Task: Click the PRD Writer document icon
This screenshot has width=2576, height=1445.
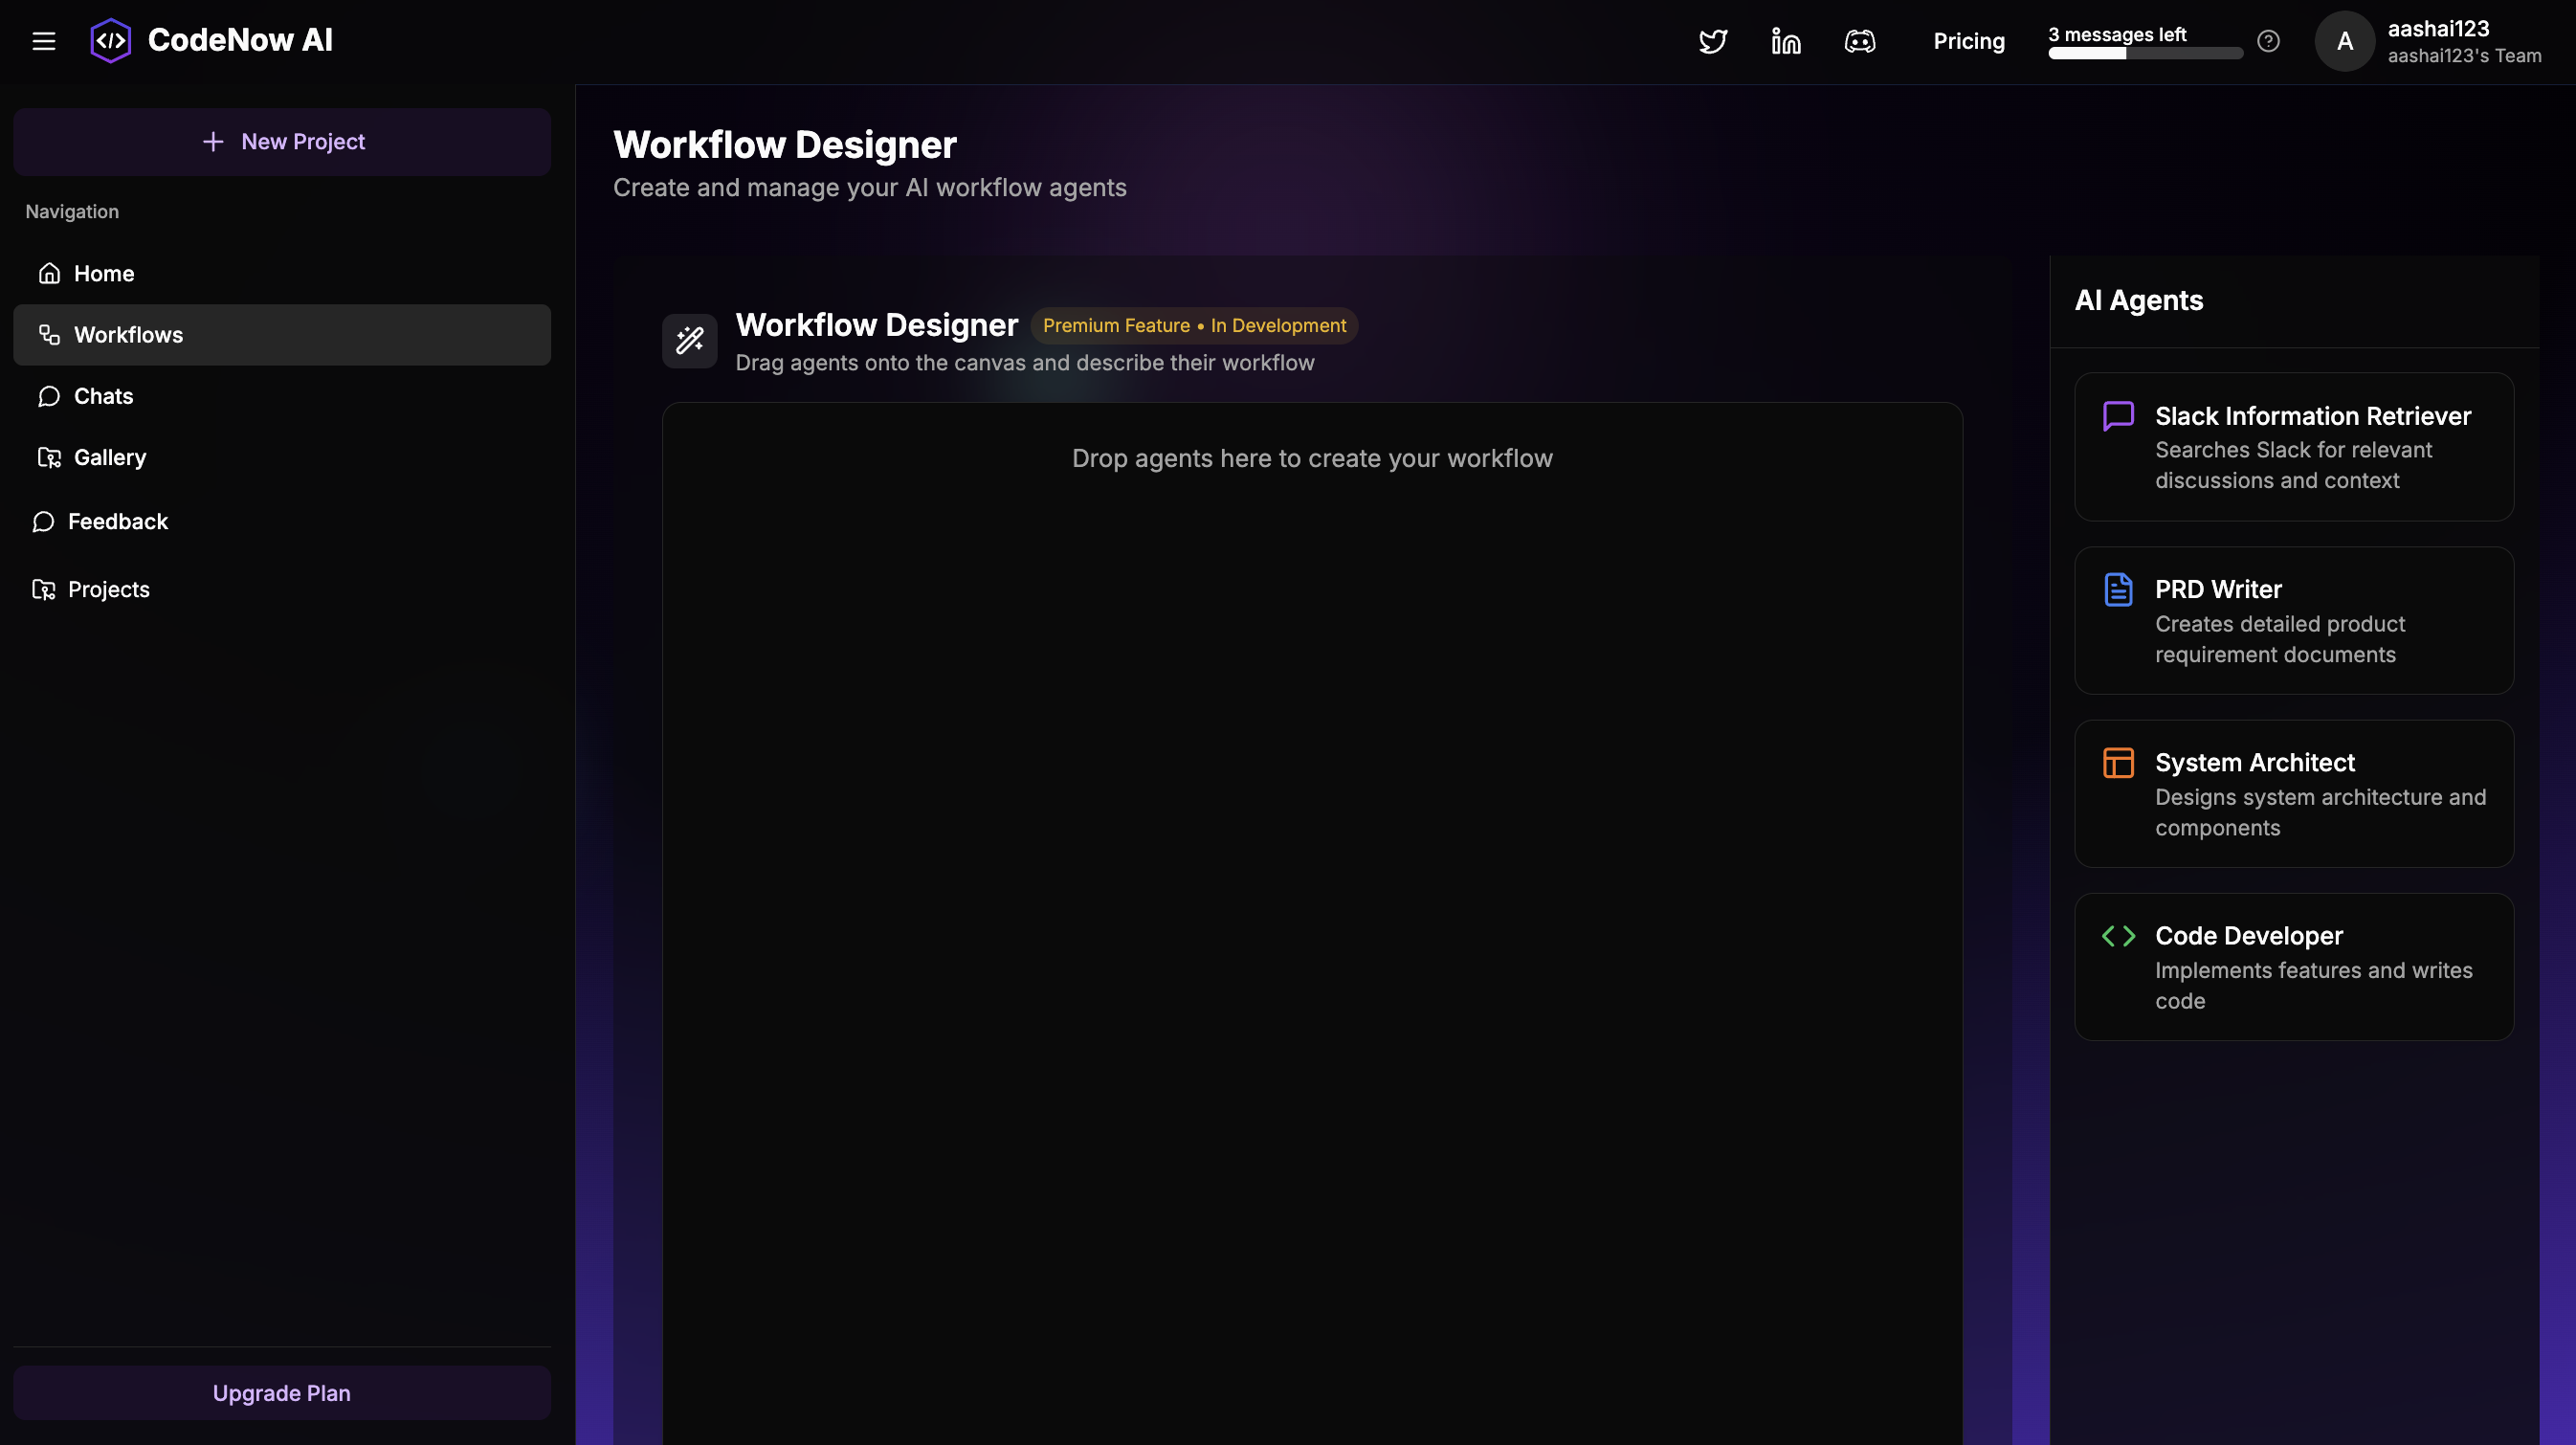Action: [x=2118, y=589]
